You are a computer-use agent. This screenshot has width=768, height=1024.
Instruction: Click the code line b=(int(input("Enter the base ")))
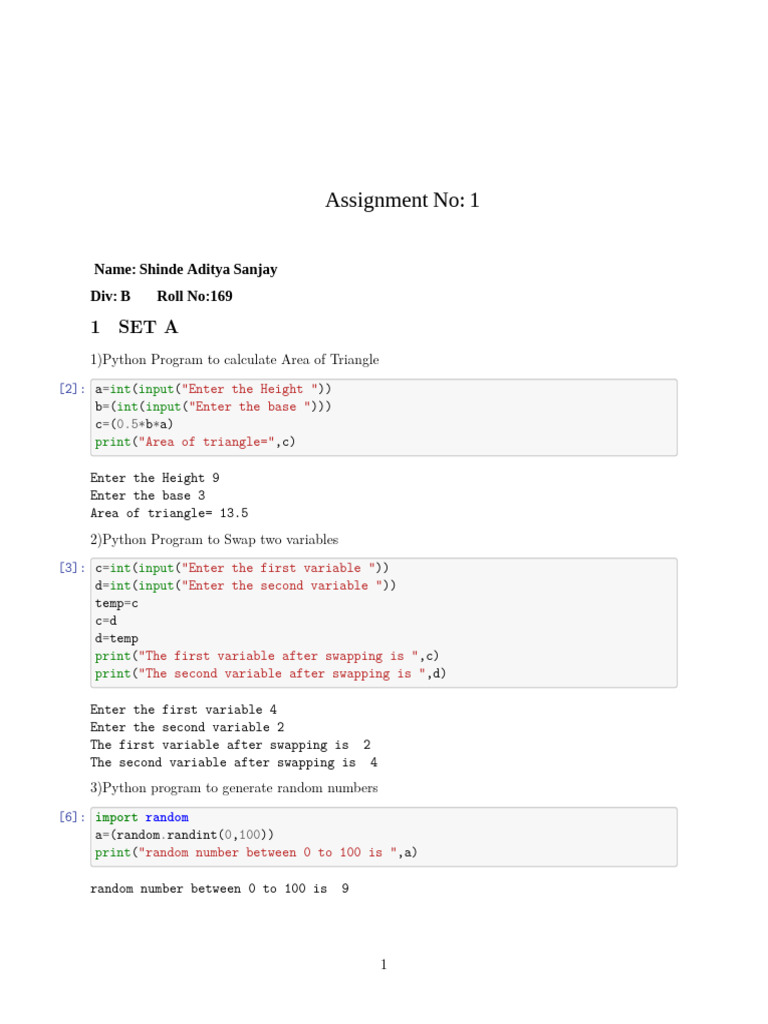pyautogui.click(x=214, y=407)
